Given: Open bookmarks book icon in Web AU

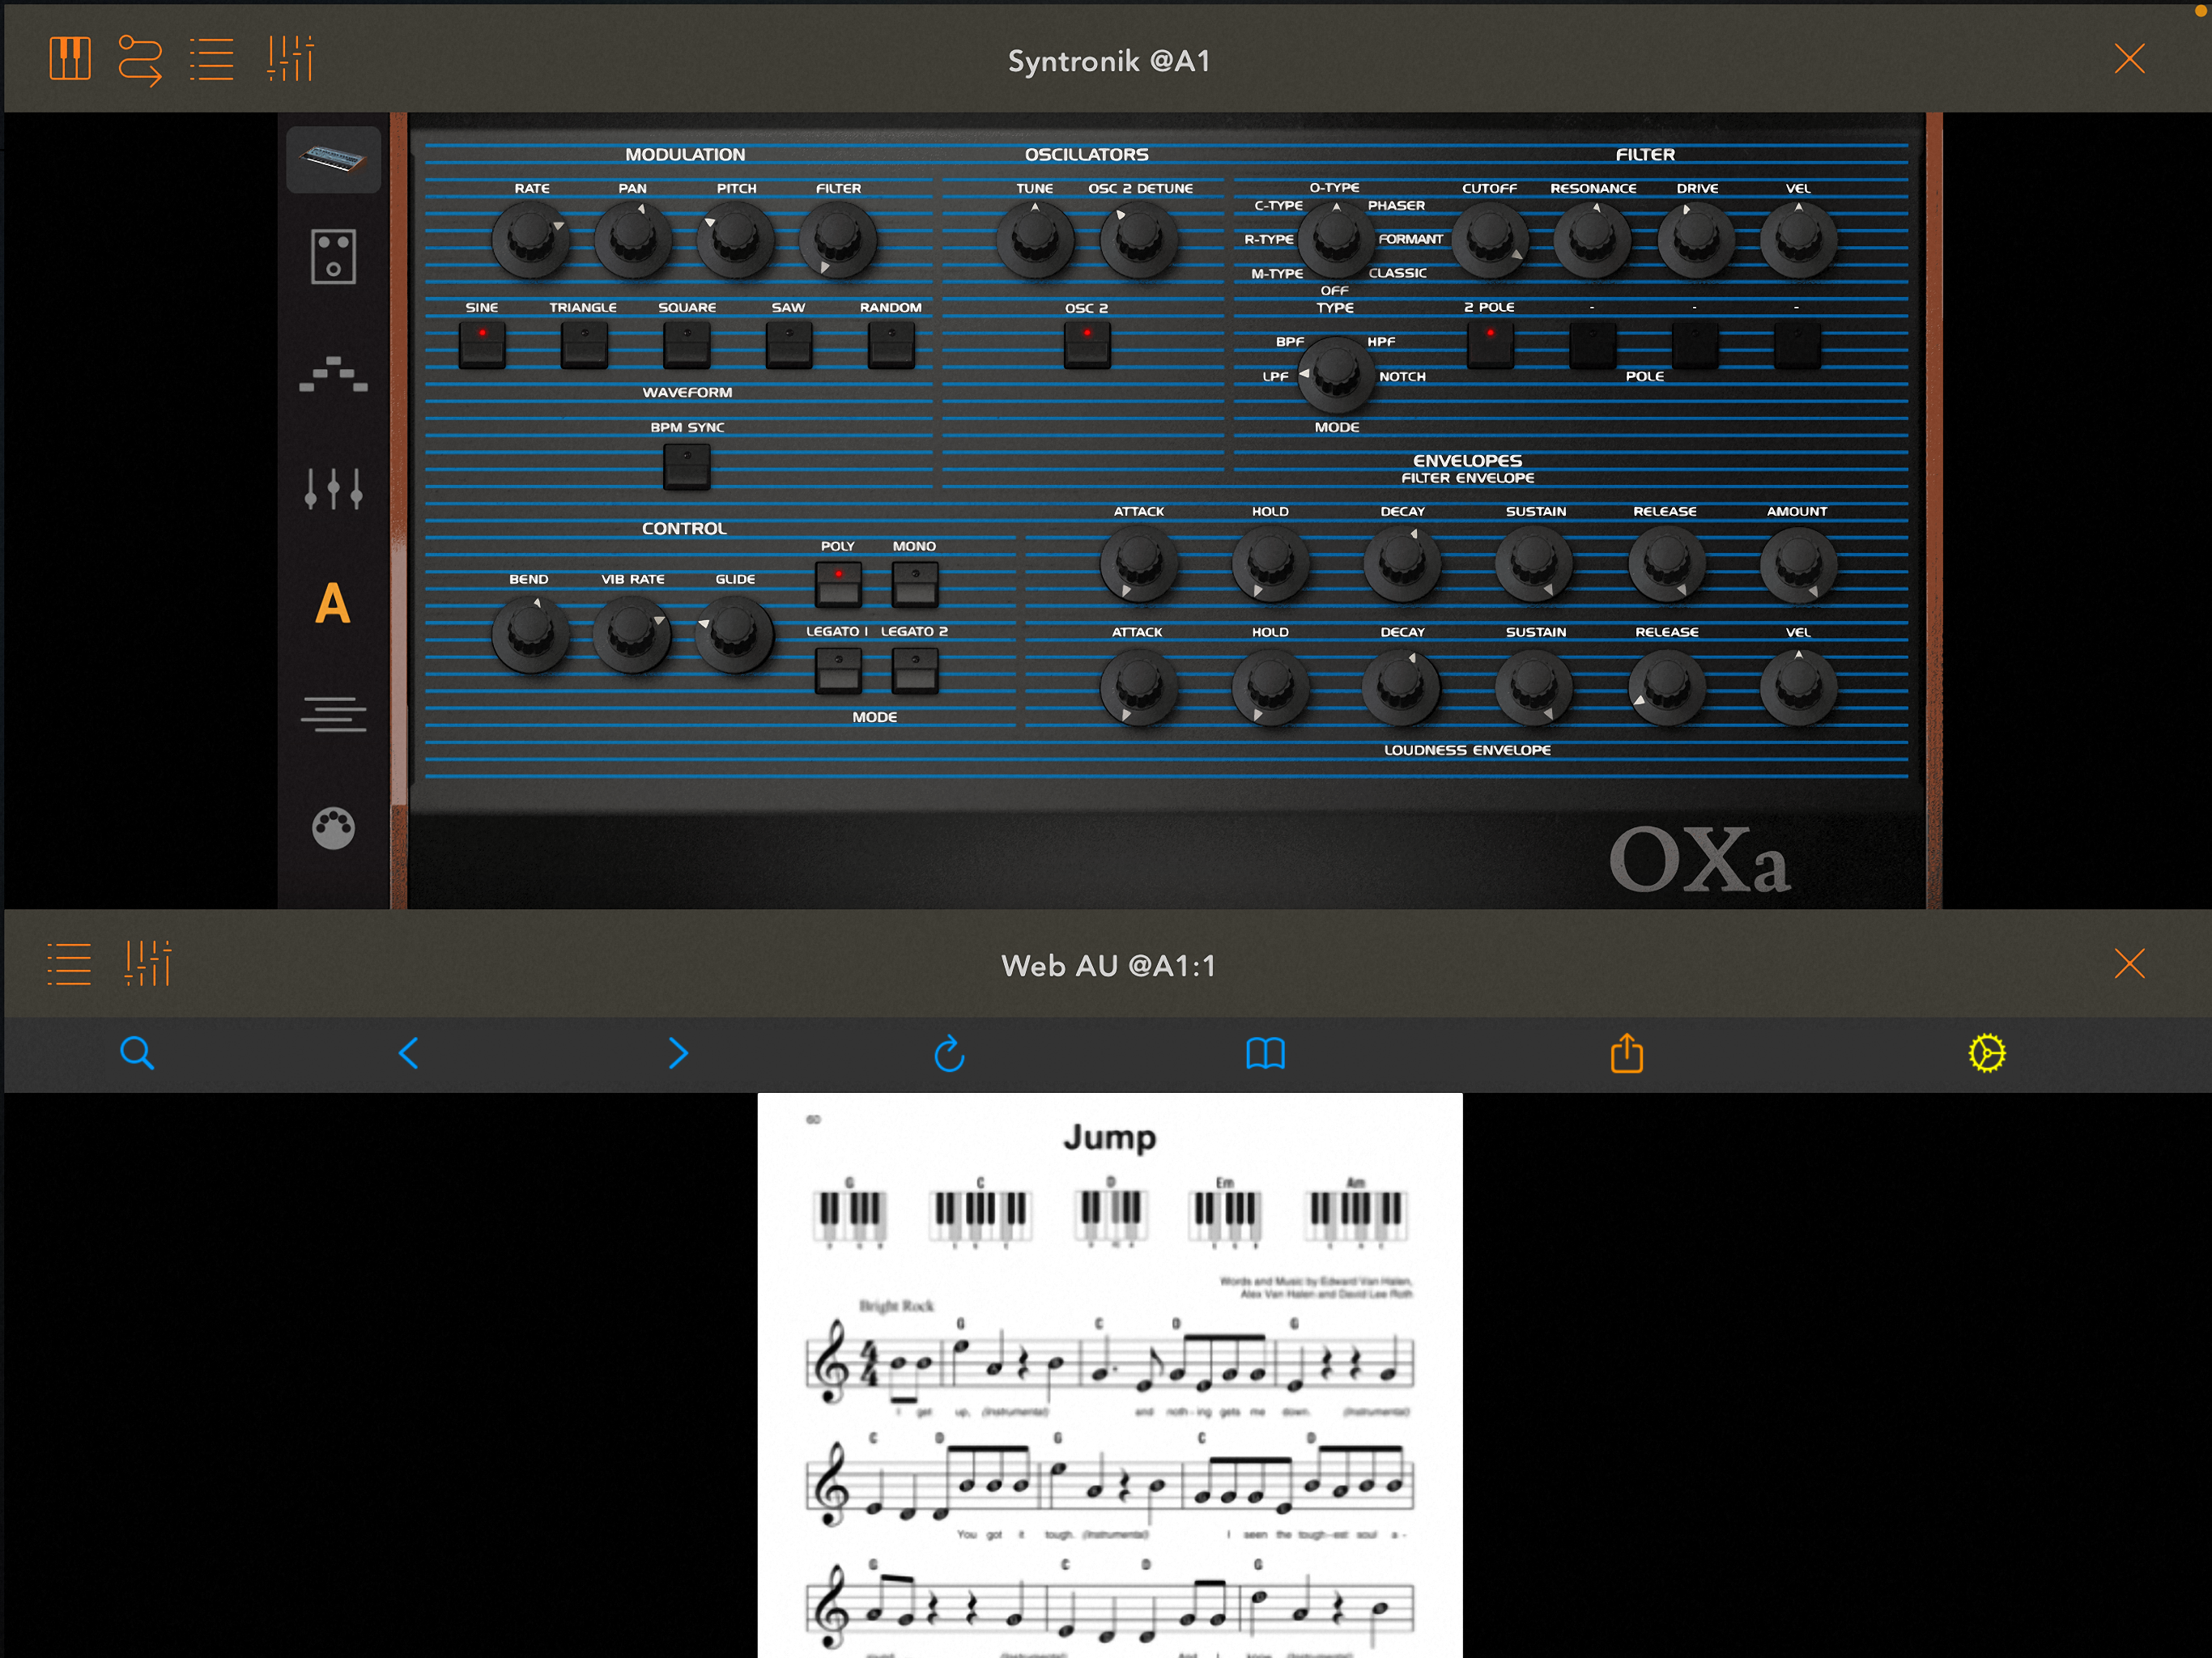Looking at the screenshot, I should point(1265,1053).
